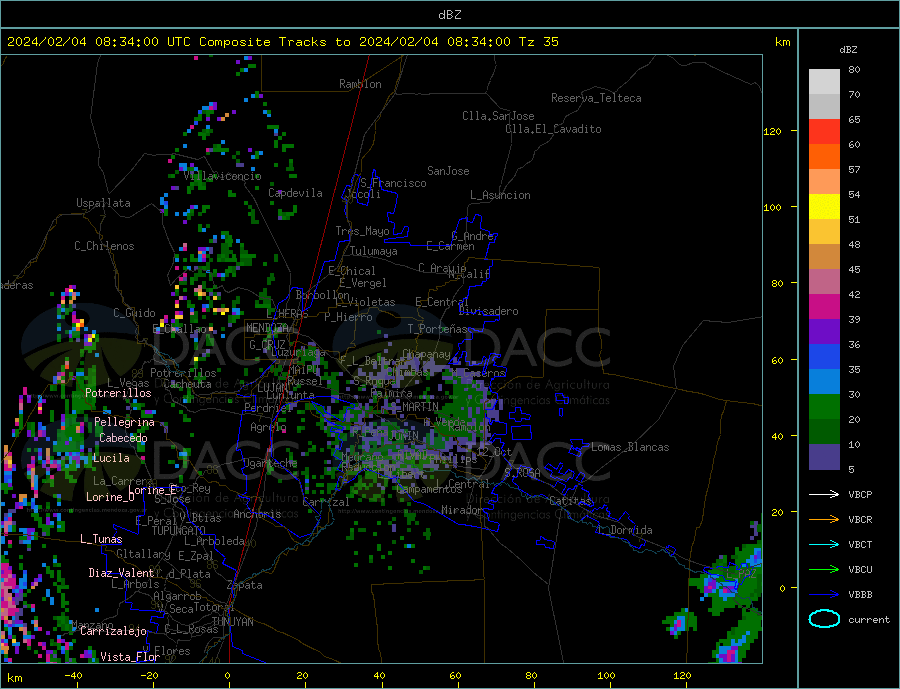Click the cyan 'current' ellipse symbol

(x=824, y=619)
